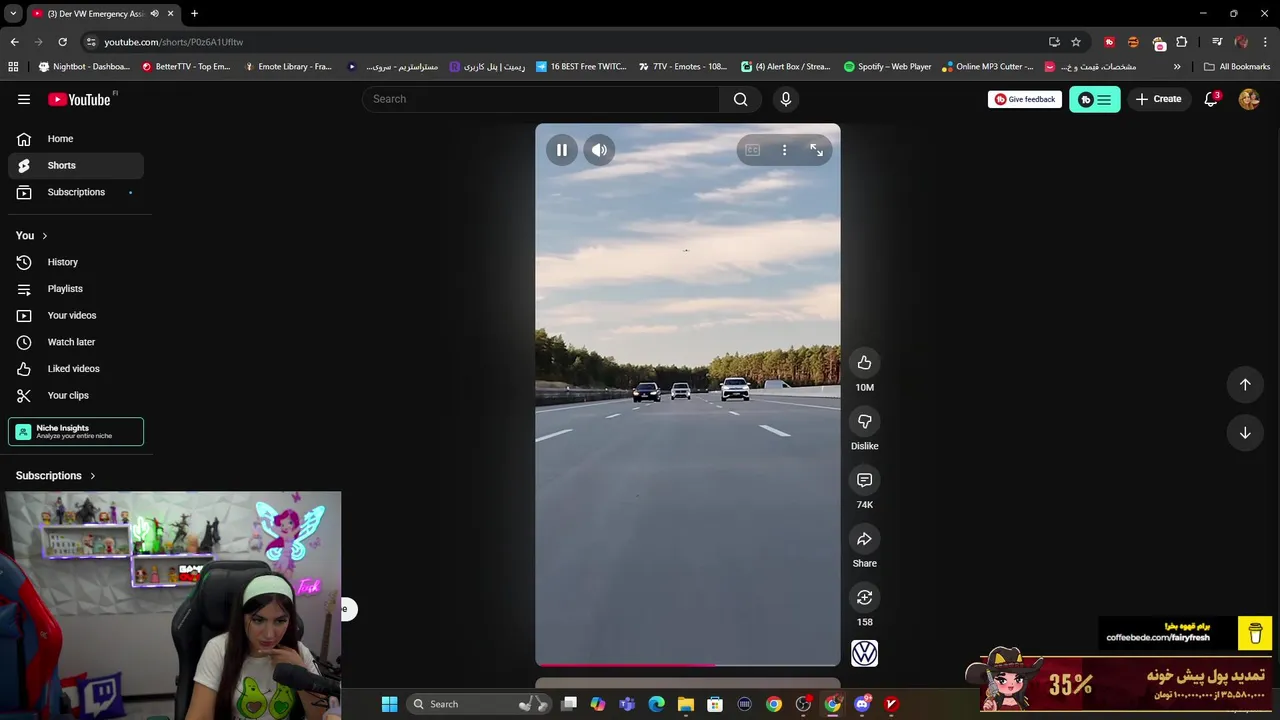Image resolution: width=1280 pixels, height=720 pixels.
Task: Share this Short
Action: [865, 539]
